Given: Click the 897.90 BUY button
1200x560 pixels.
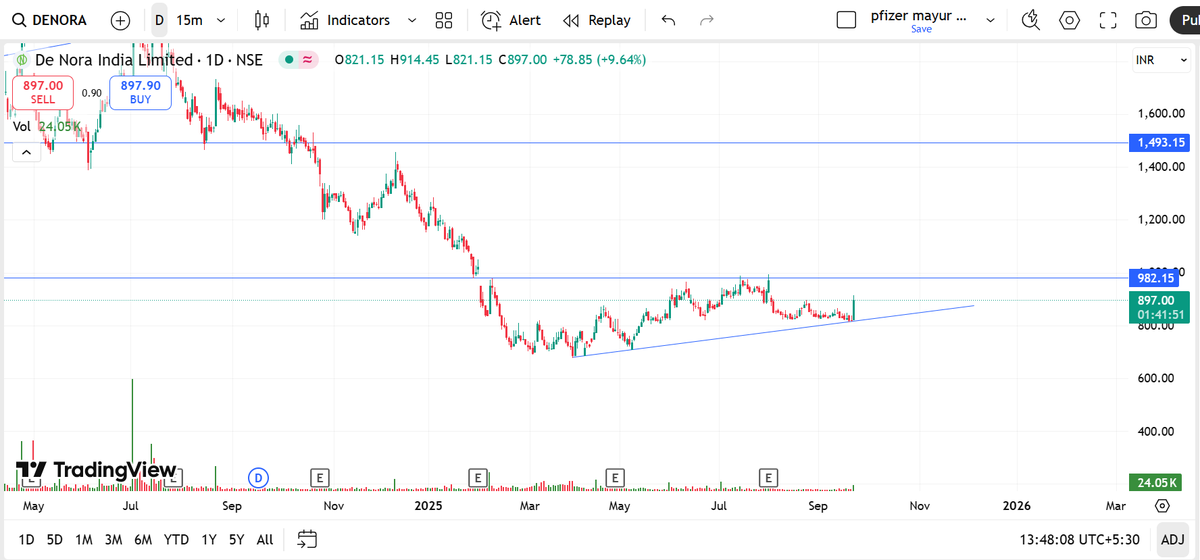Looking at the screenshot, I should click(x=142, y=92).
